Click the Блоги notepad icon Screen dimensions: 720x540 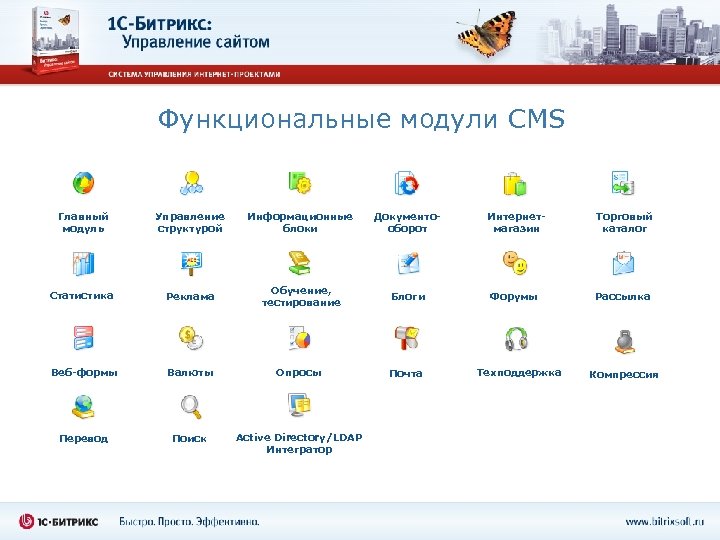408,263
